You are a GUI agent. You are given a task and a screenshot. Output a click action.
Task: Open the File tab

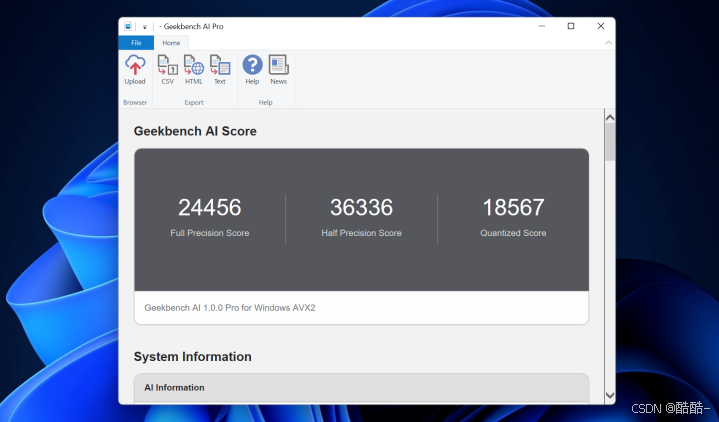(136, 43)
